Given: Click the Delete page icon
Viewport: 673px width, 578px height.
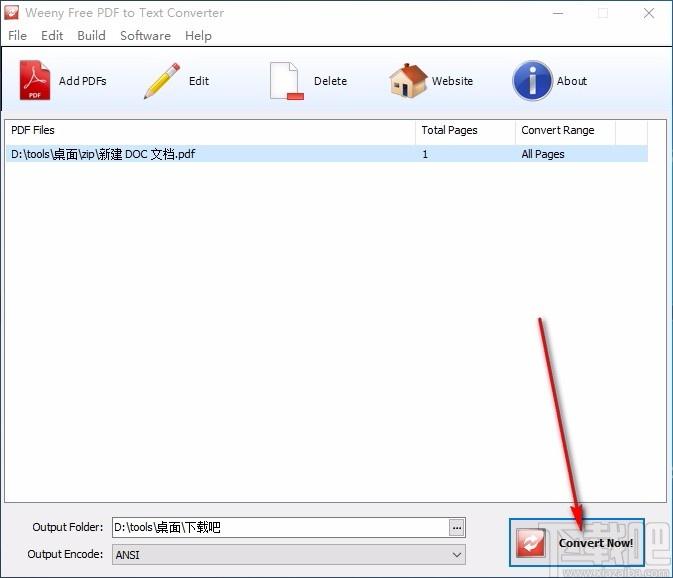Looking at the screenshot, I should [x=286, y=81].
